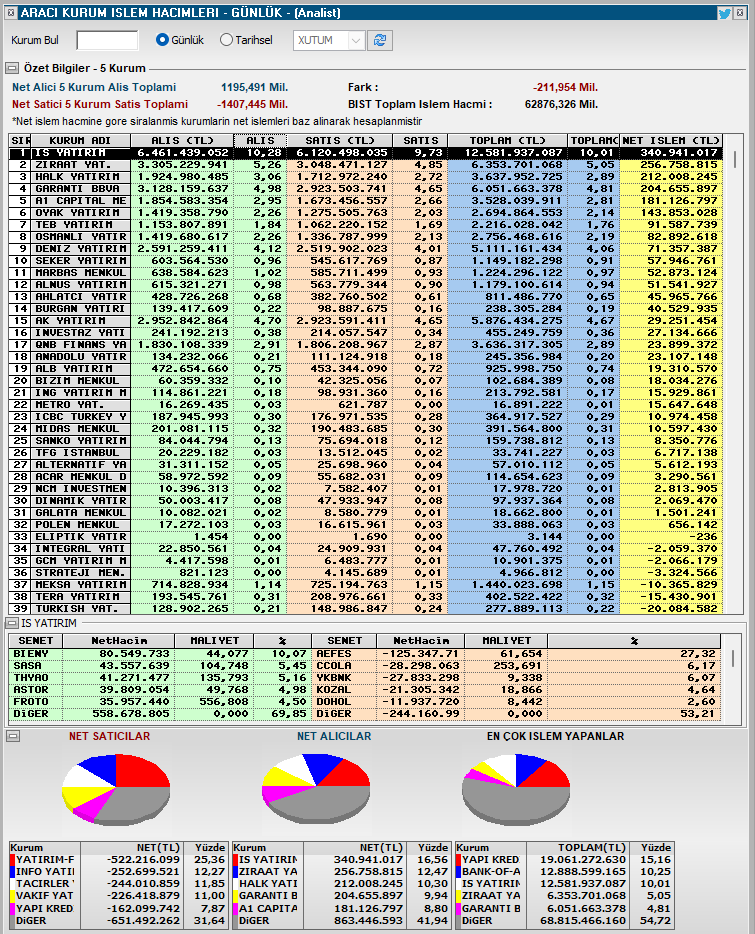Screen dimensions: 755x934
Task: Click the ALIS percentage column header
Action: pyautogui.click(x=260, y=141)
